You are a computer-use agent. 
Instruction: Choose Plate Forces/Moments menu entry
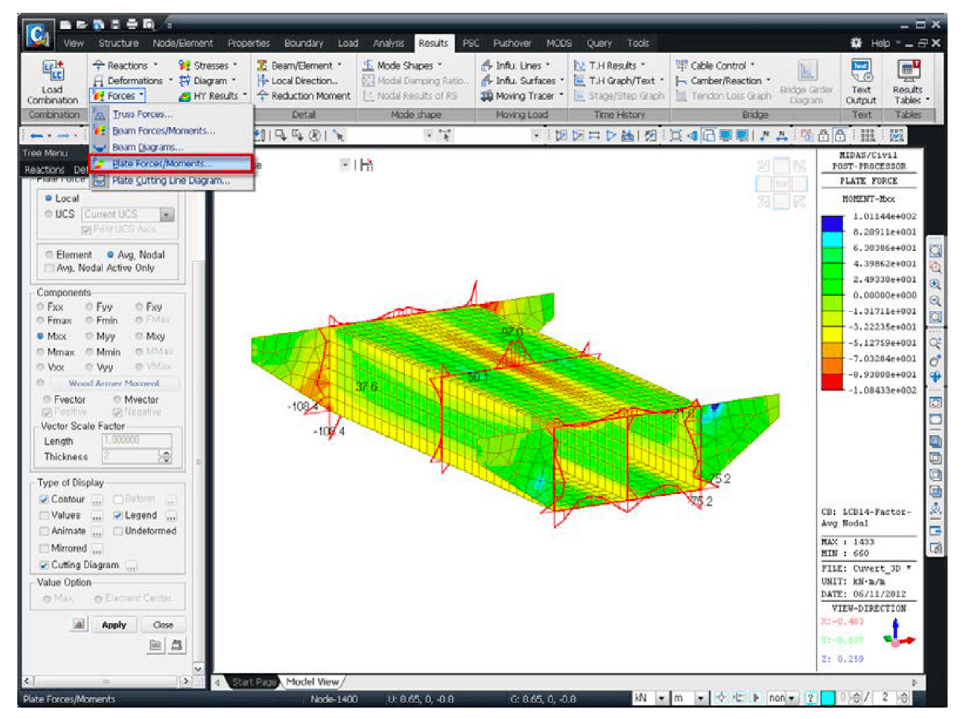click(171, 164)
